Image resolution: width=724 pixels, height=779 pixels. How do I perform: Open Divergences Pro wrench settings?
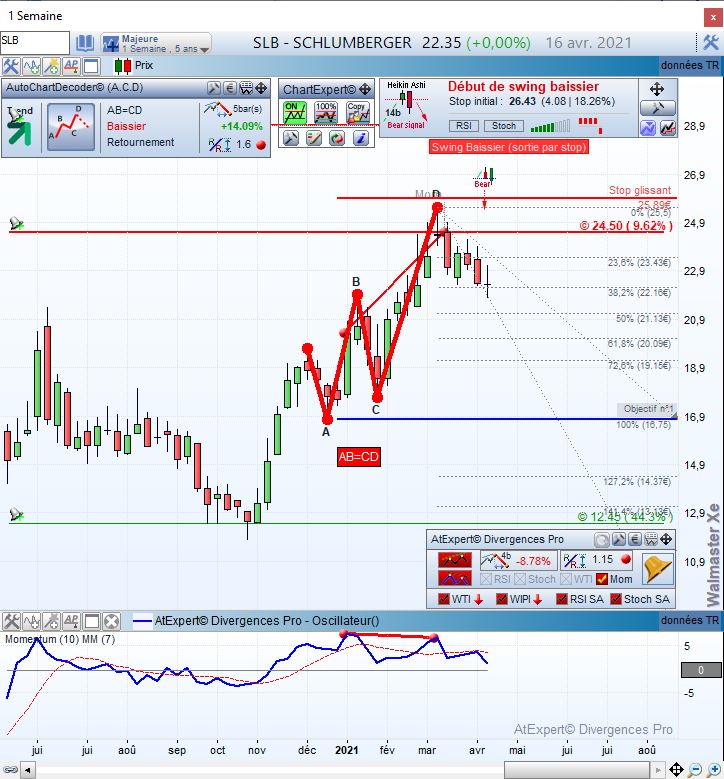tap(618, 540)
